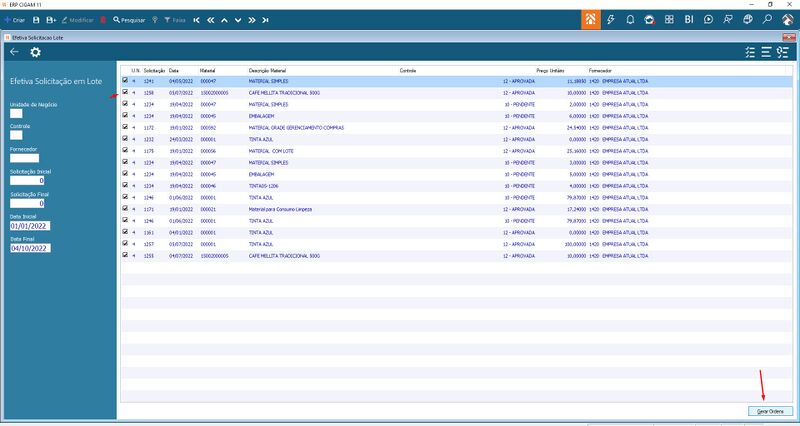This screenshot has height=426, width=800.
Task: Go to the next record down chevron
Action: 238,20
